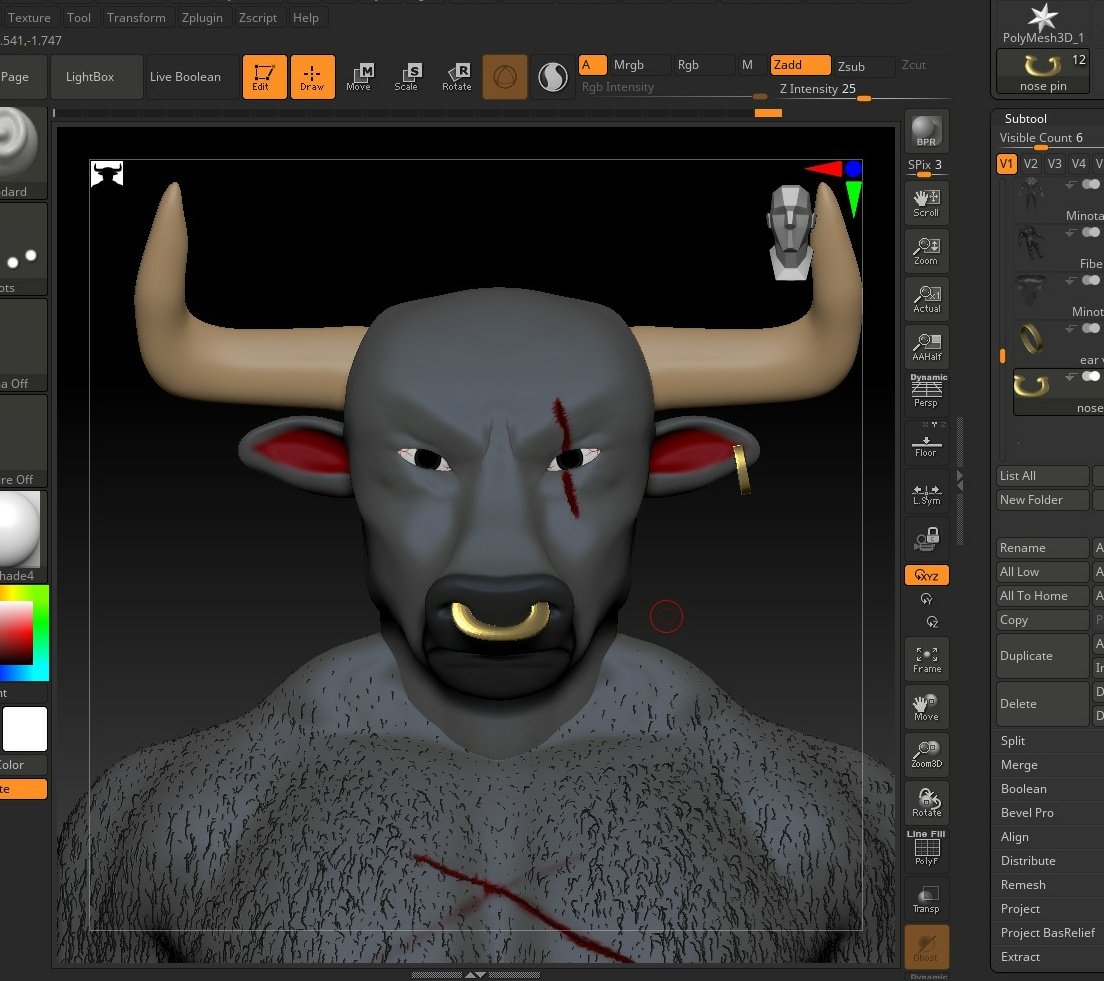
Task: Toggle Live Boolean mode
Action: pos(185,77)
